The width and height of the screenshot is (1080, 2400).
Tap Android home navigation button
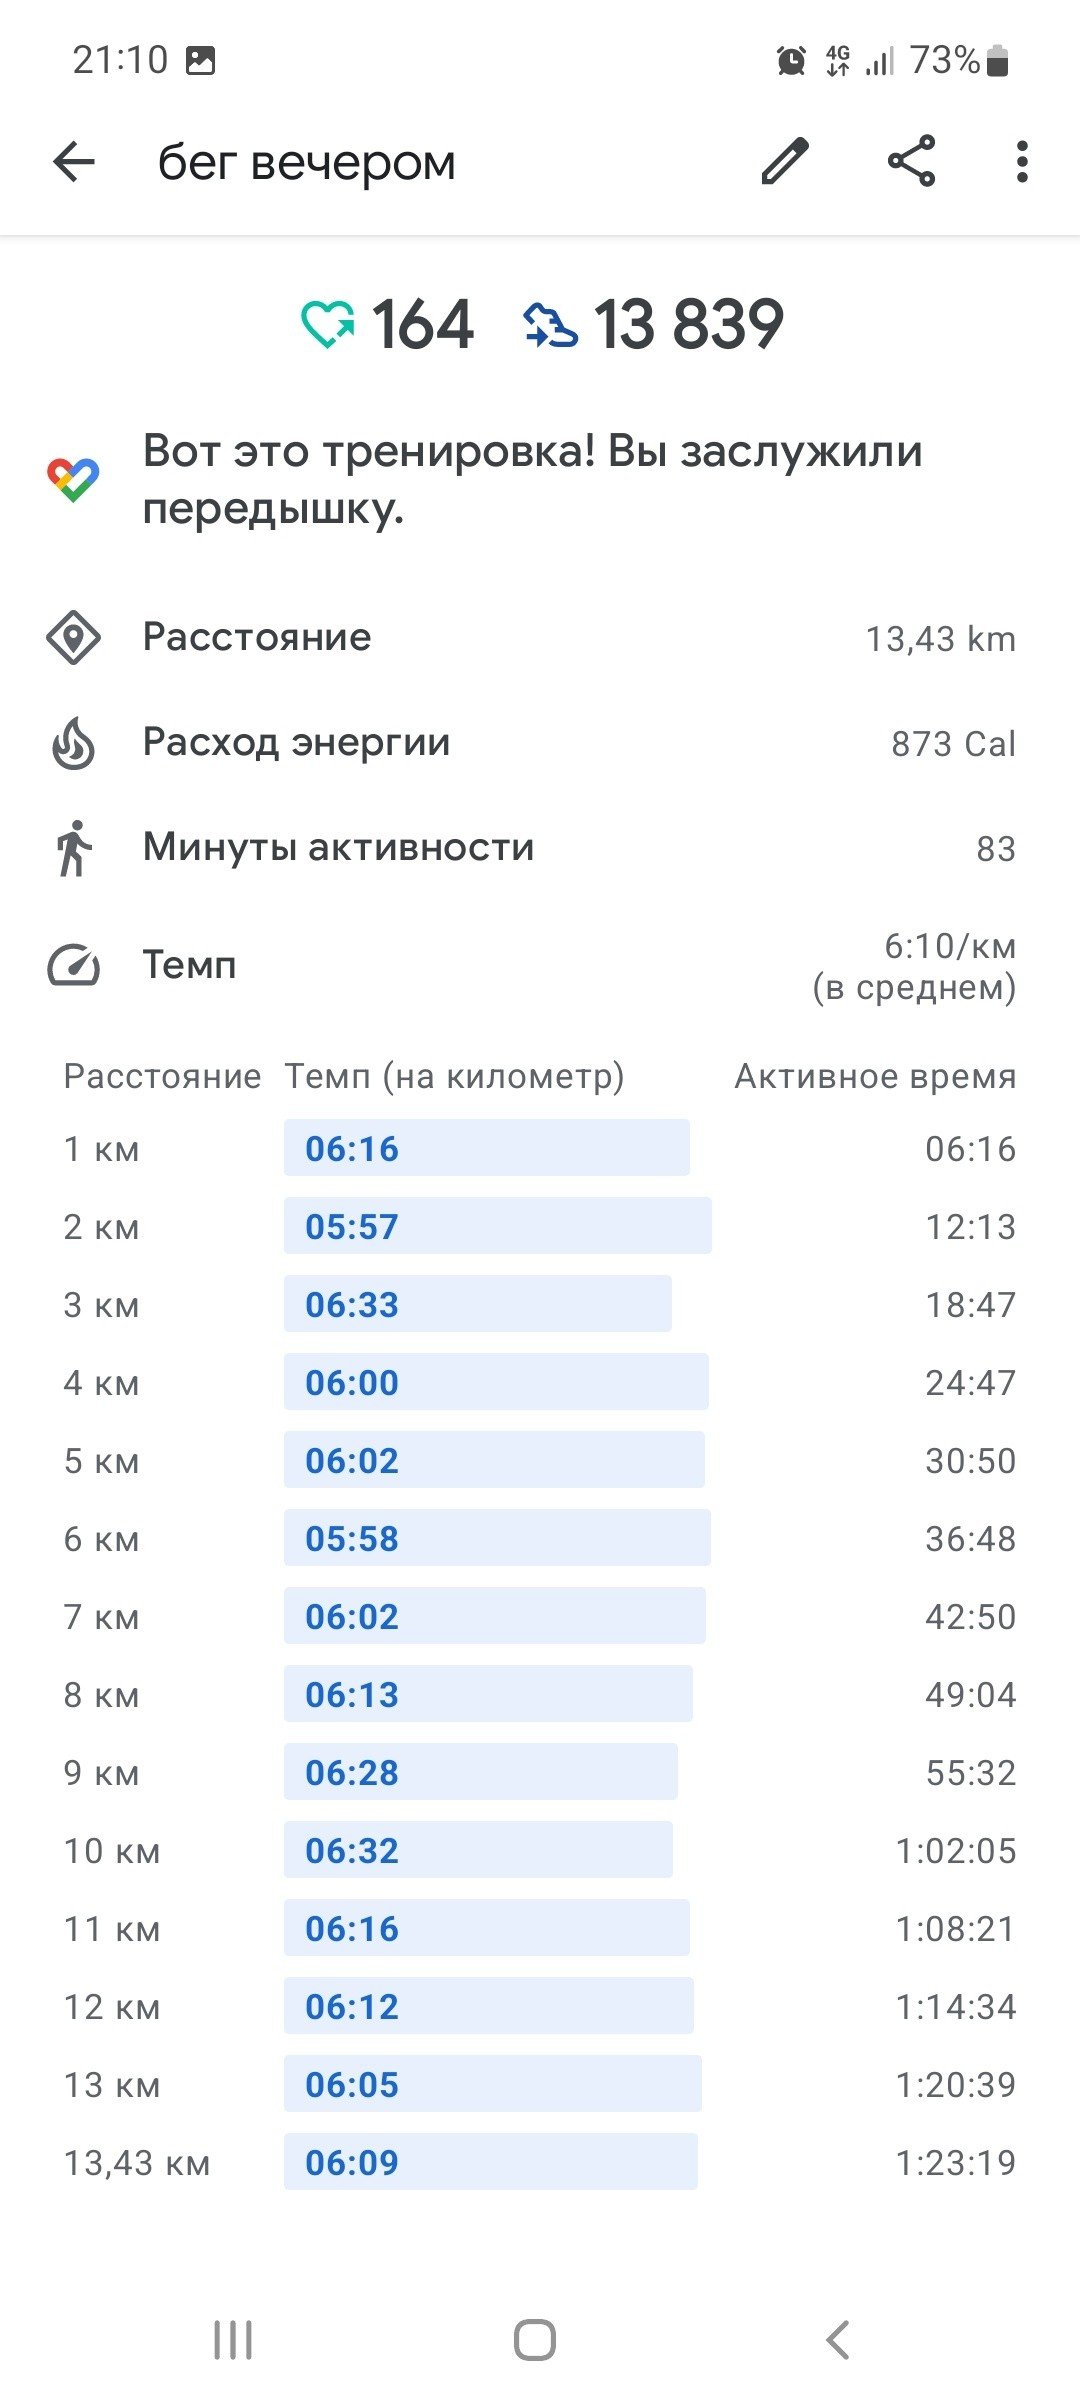click(x=535, y=2340)
